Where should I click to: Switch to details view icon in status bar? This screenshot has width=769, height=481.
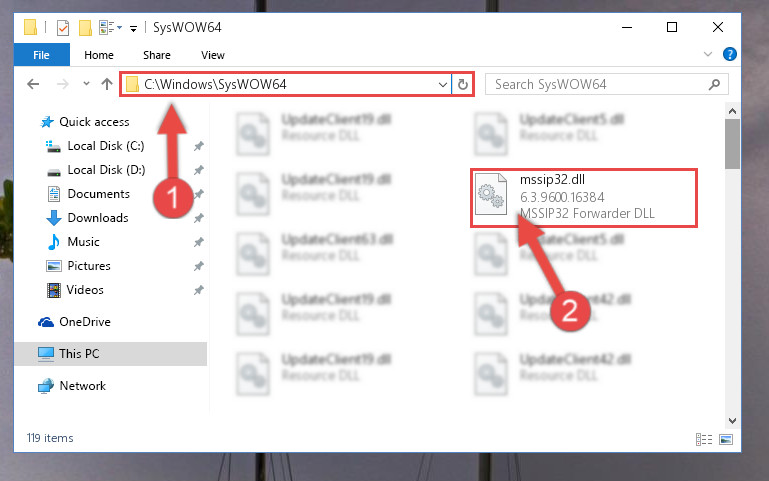(704, 439)
